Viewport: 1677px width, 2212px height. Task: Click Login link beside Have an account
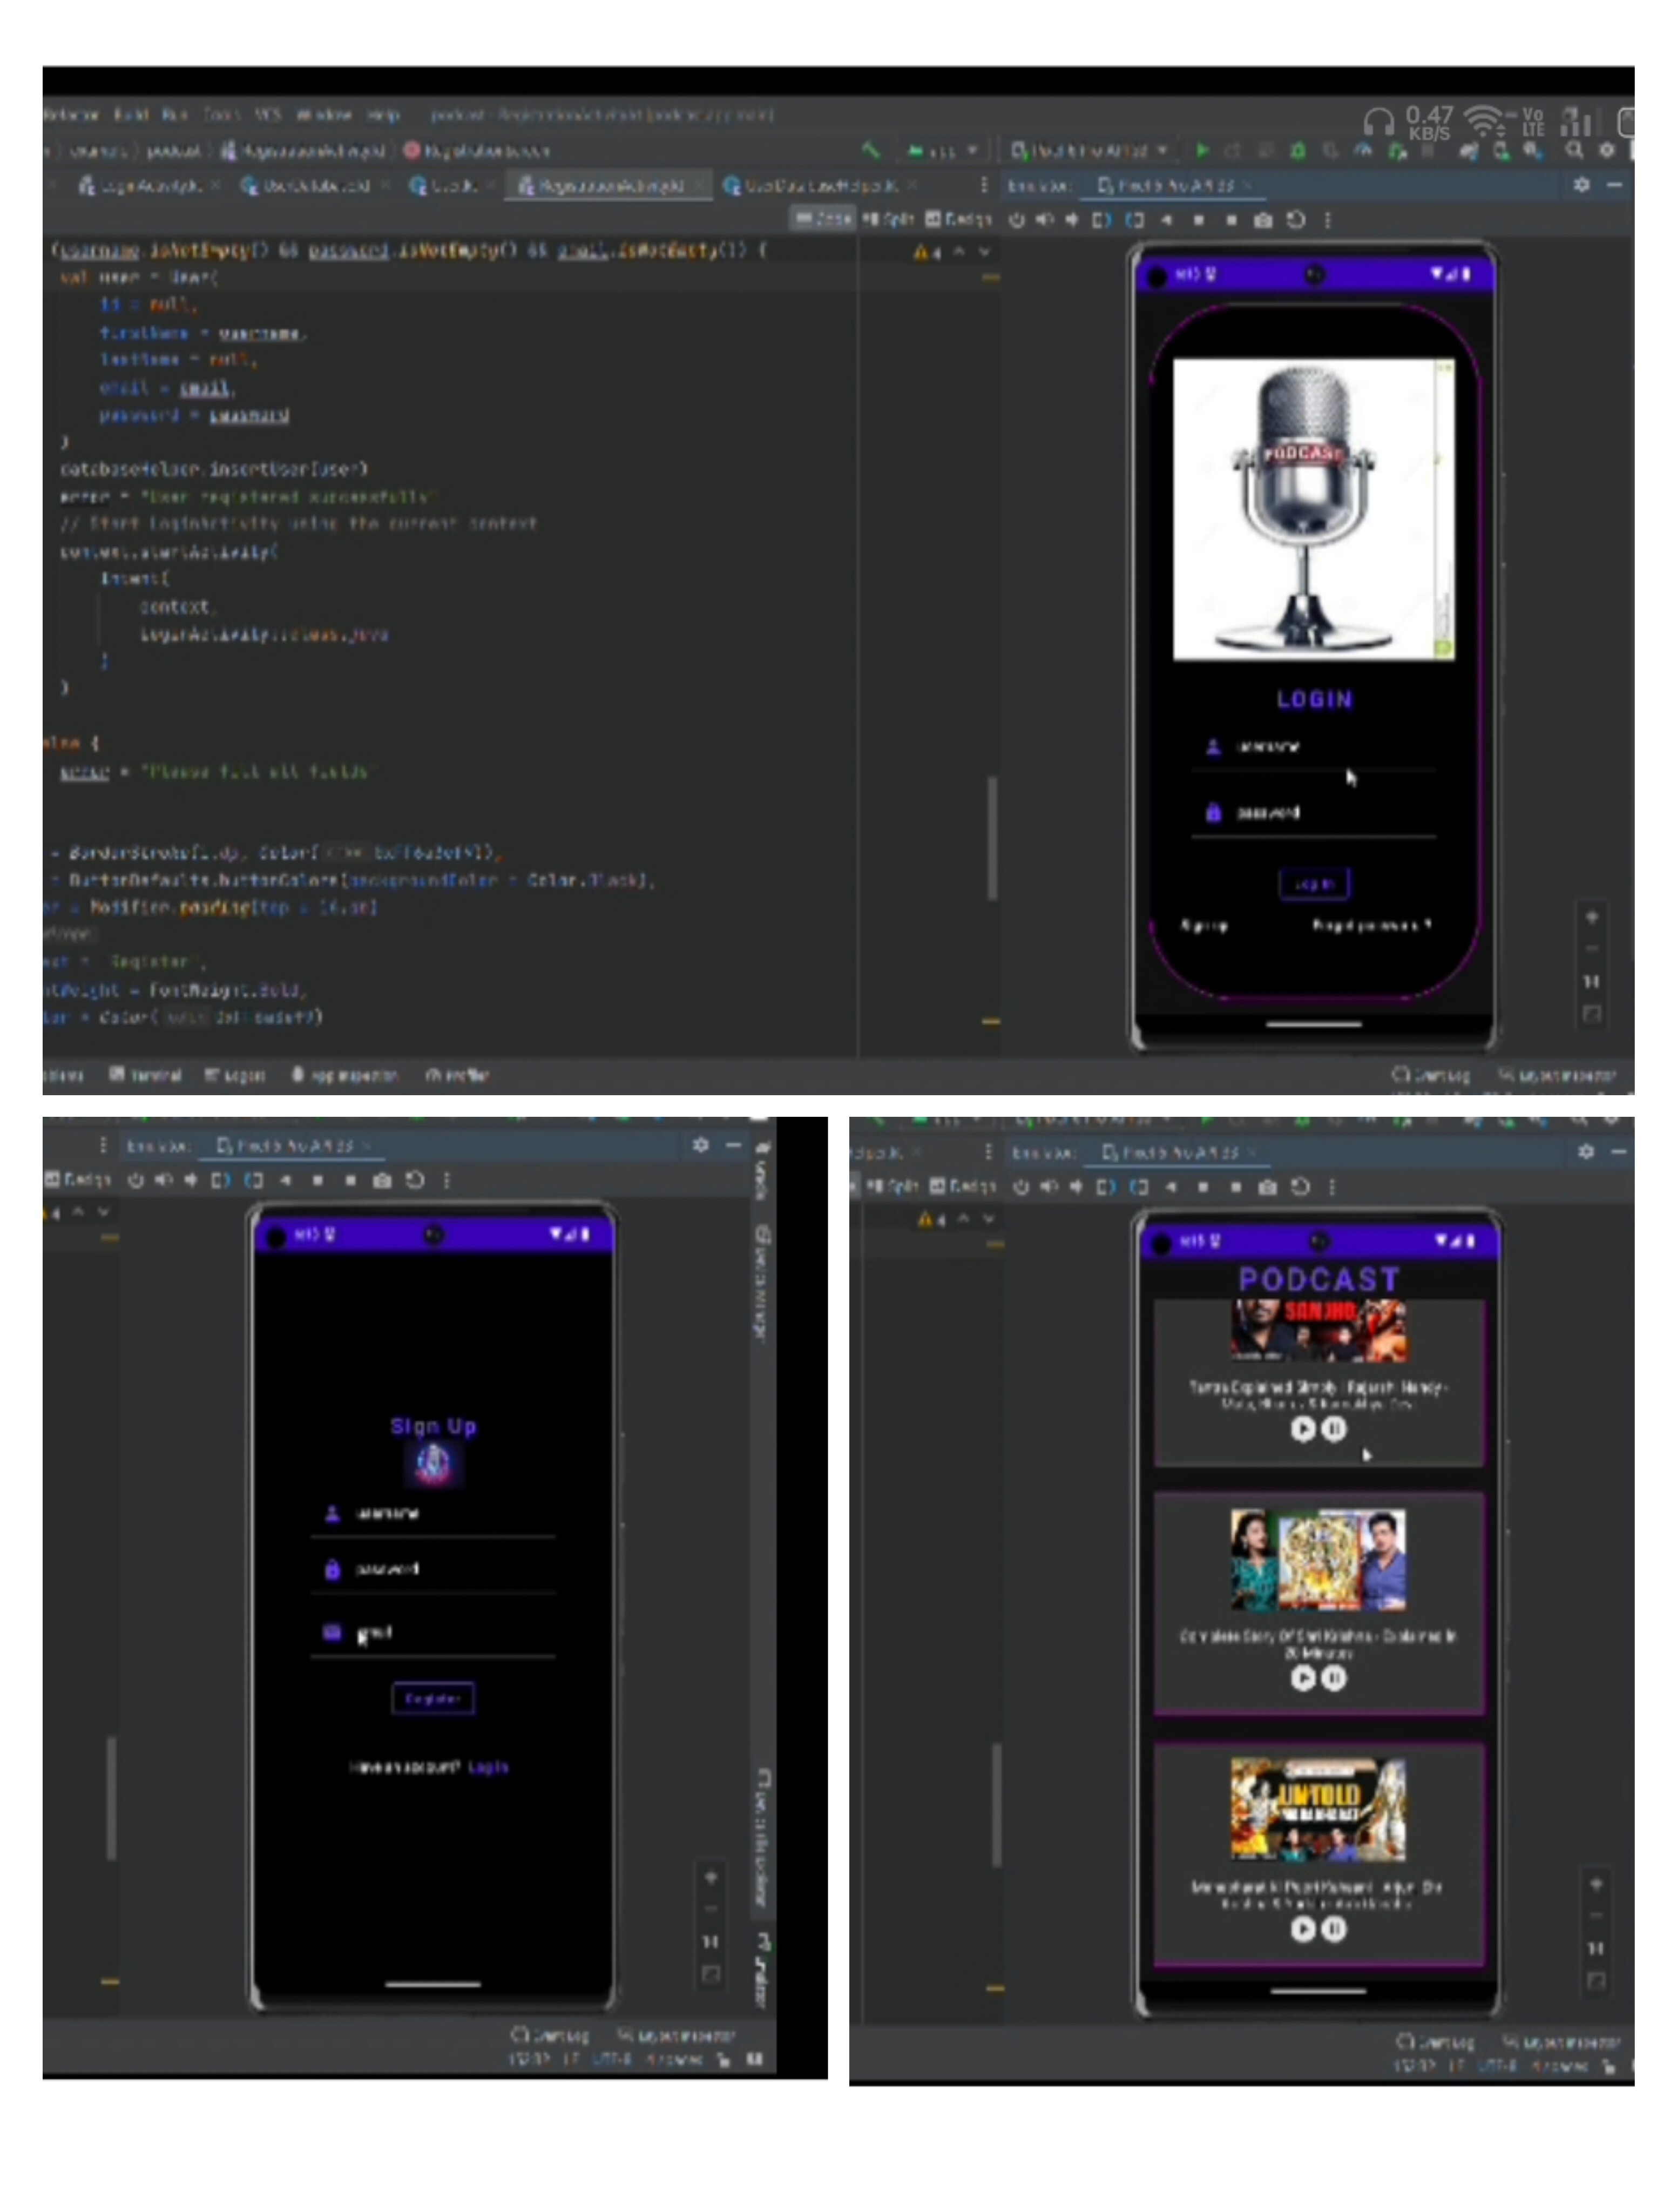tap(488, 1767)
